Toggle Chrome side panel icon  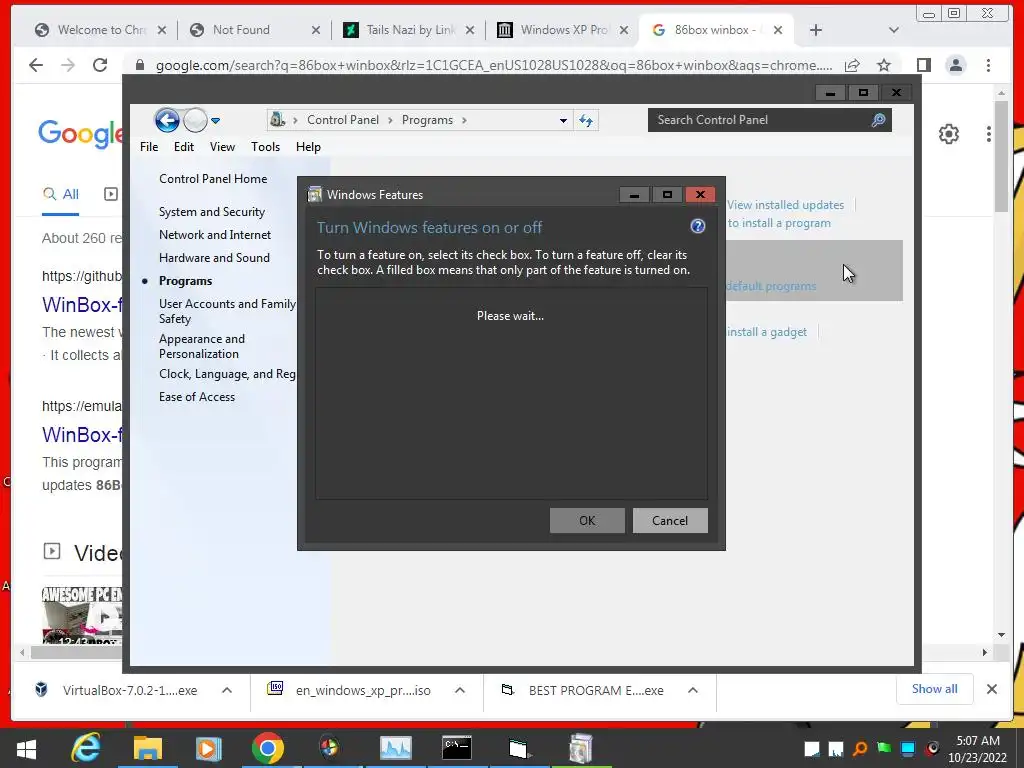tap(923, 65)
